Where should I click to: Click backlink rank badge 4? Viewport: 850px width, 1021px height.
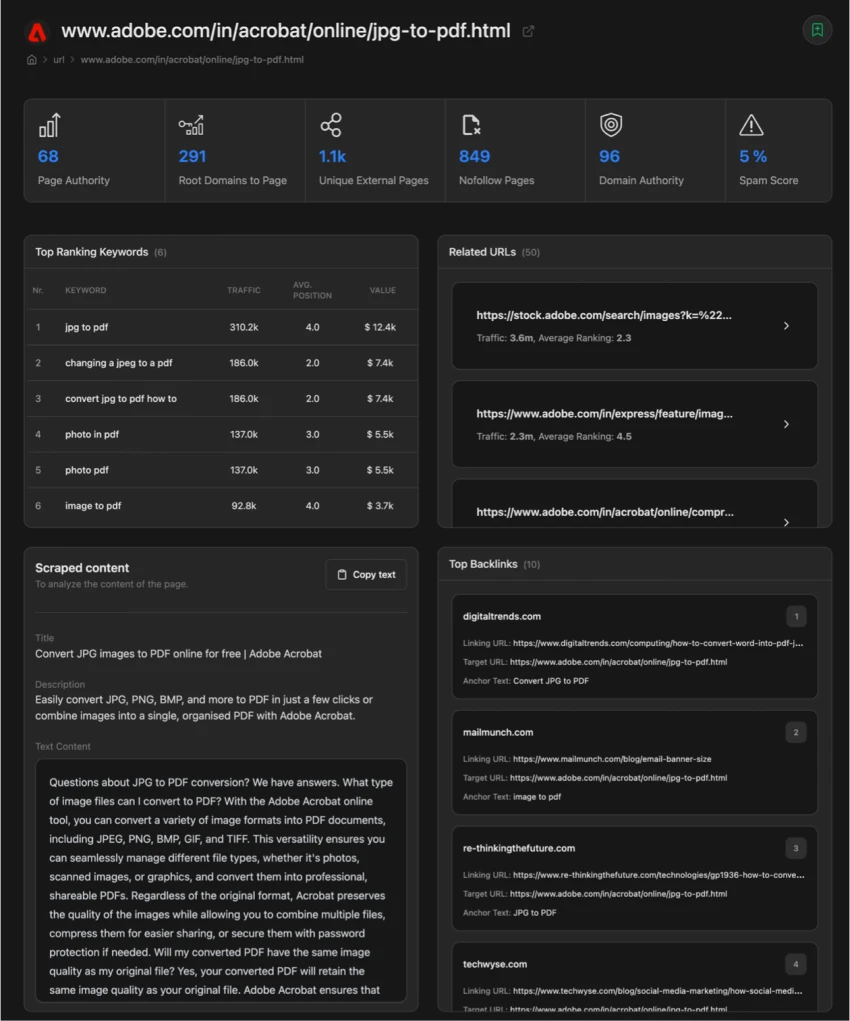click(796, 964)
